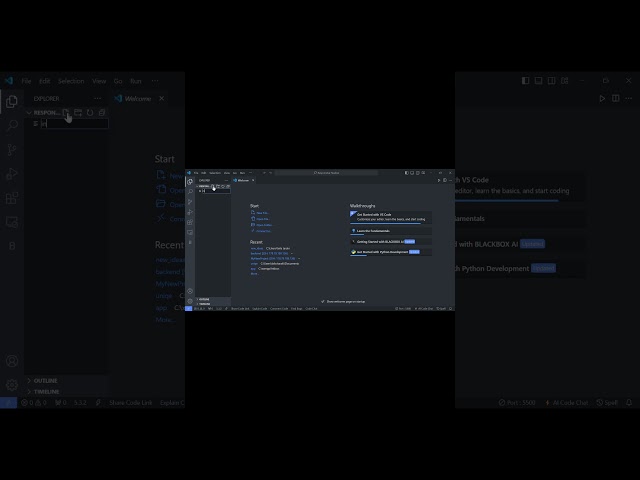Click 5.3.2 version entry in enlarged status bar
Screen dimensions: 640x480
point(80,402)
